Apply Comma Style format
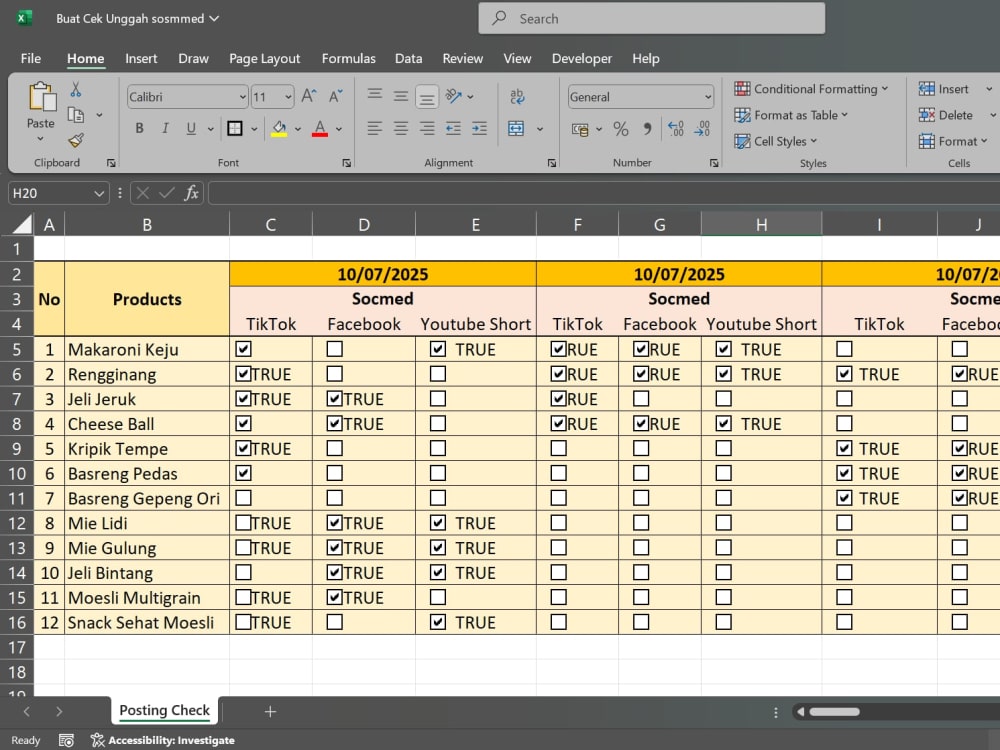 (647, 129)
